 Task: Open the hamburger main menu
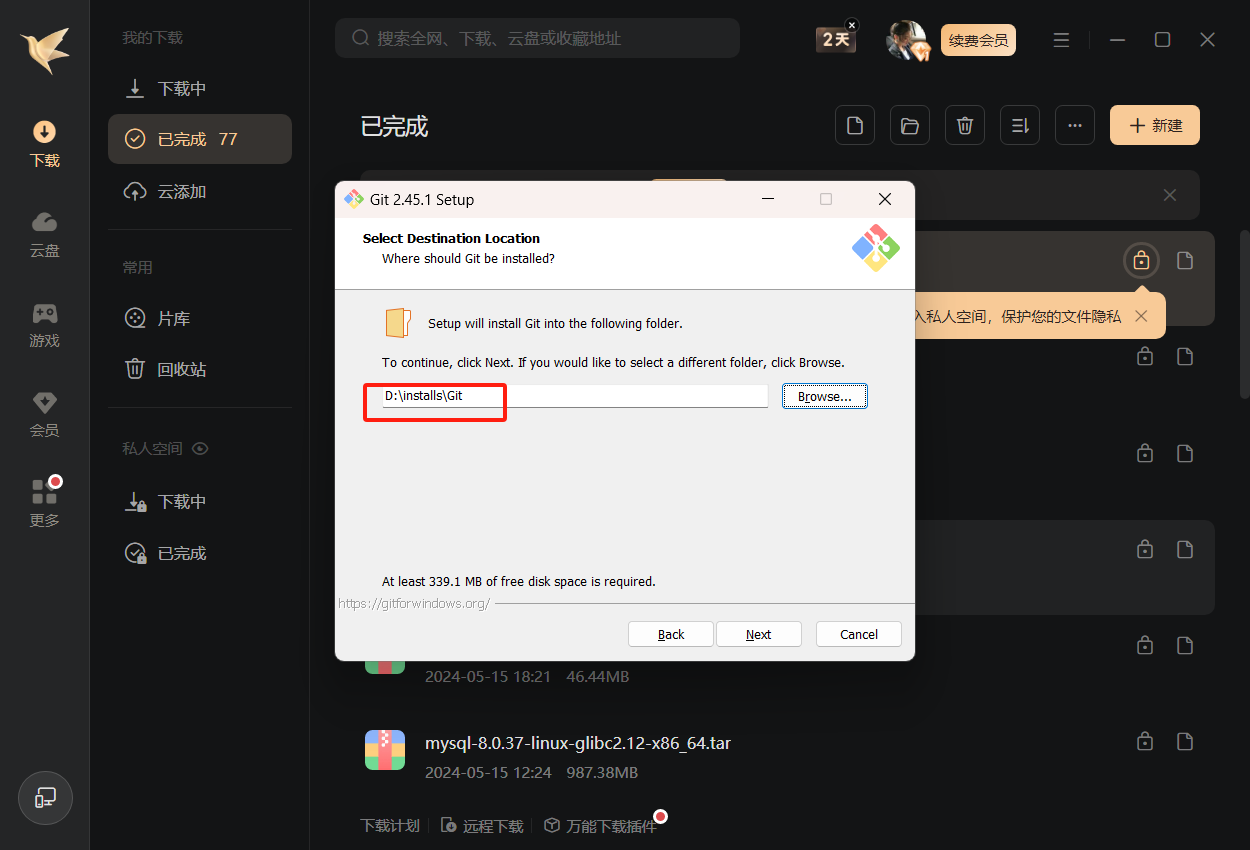1061,40
